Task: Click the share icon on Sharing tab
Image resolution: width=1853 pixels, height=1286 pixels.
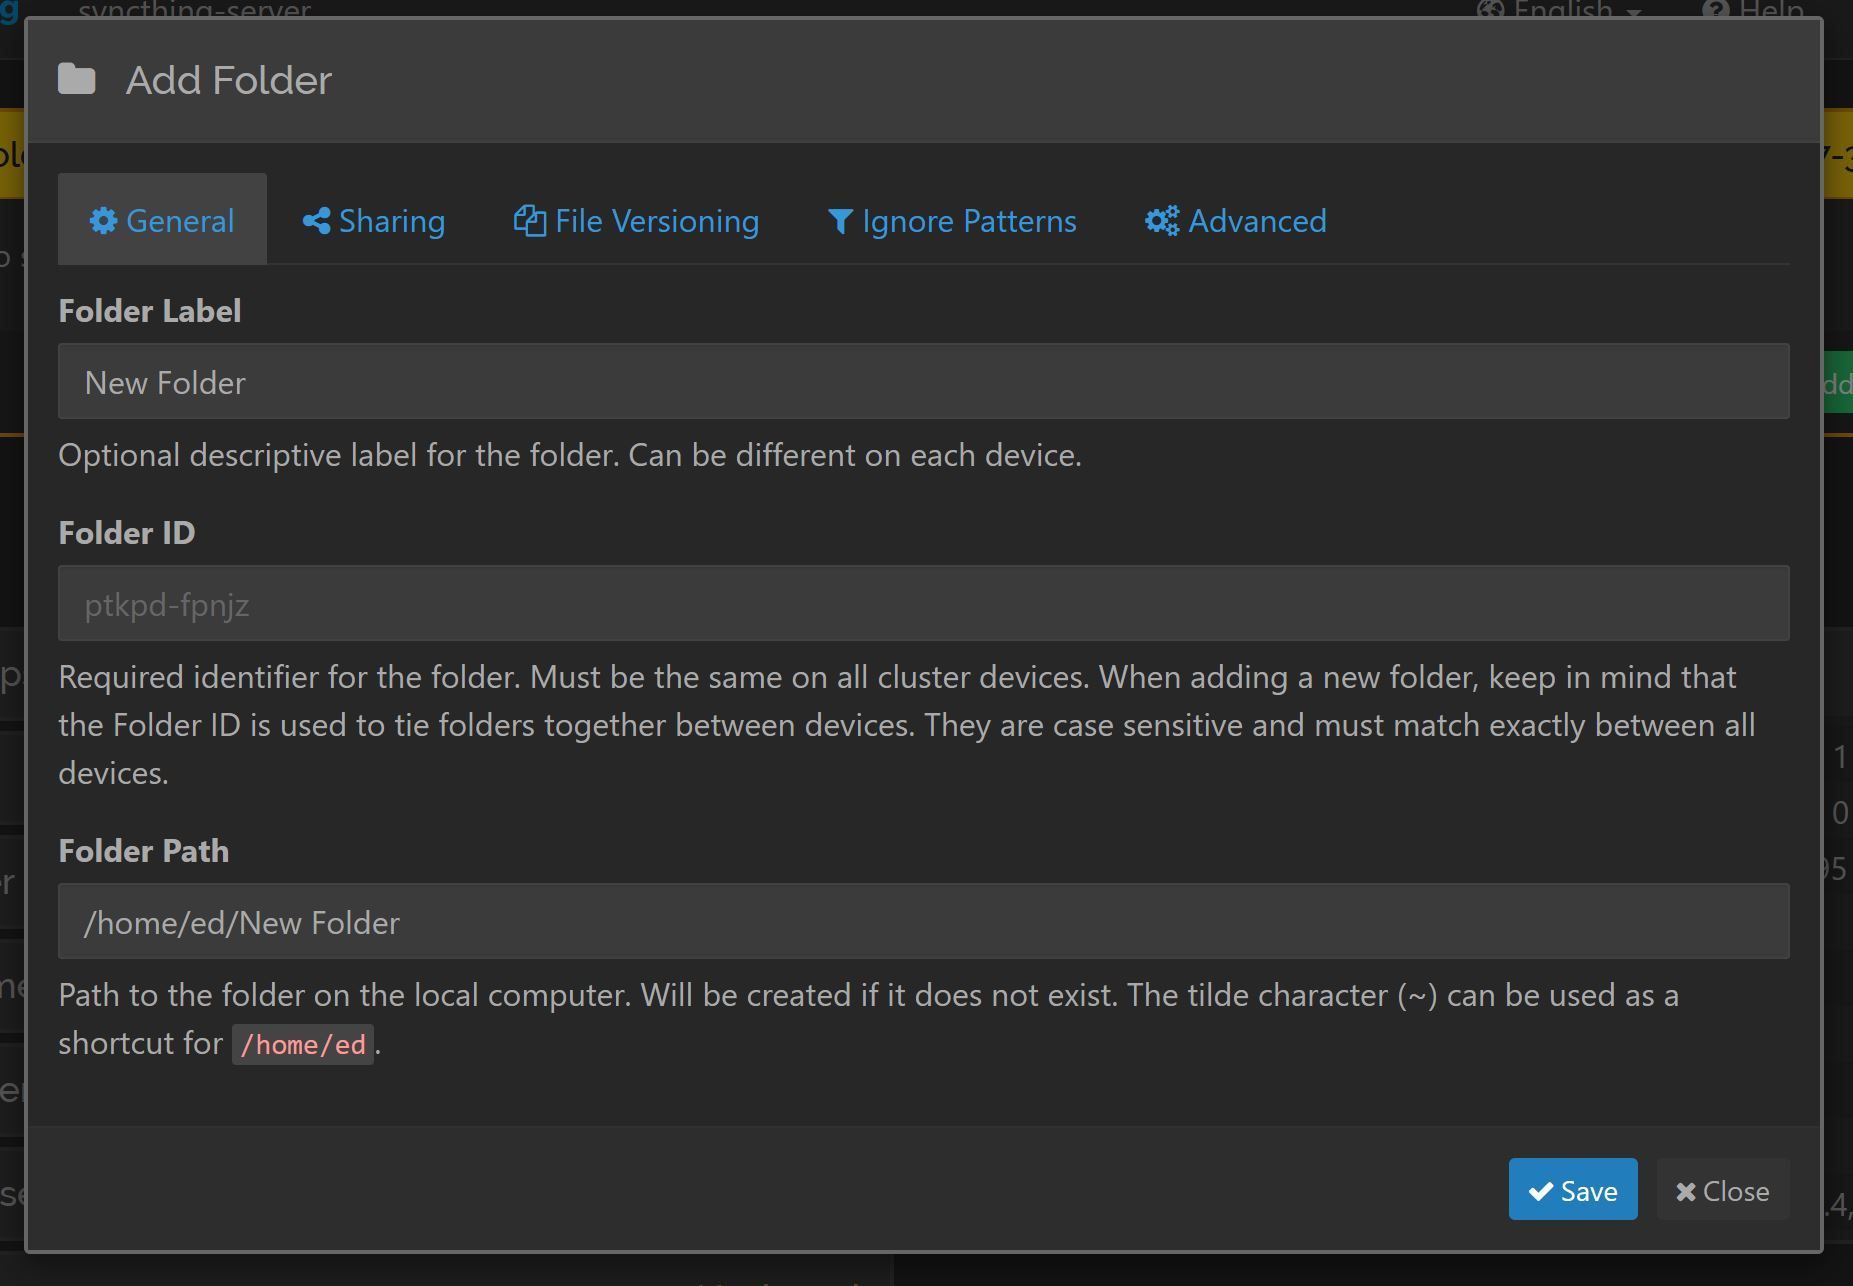Action: [x=316, y=221]
